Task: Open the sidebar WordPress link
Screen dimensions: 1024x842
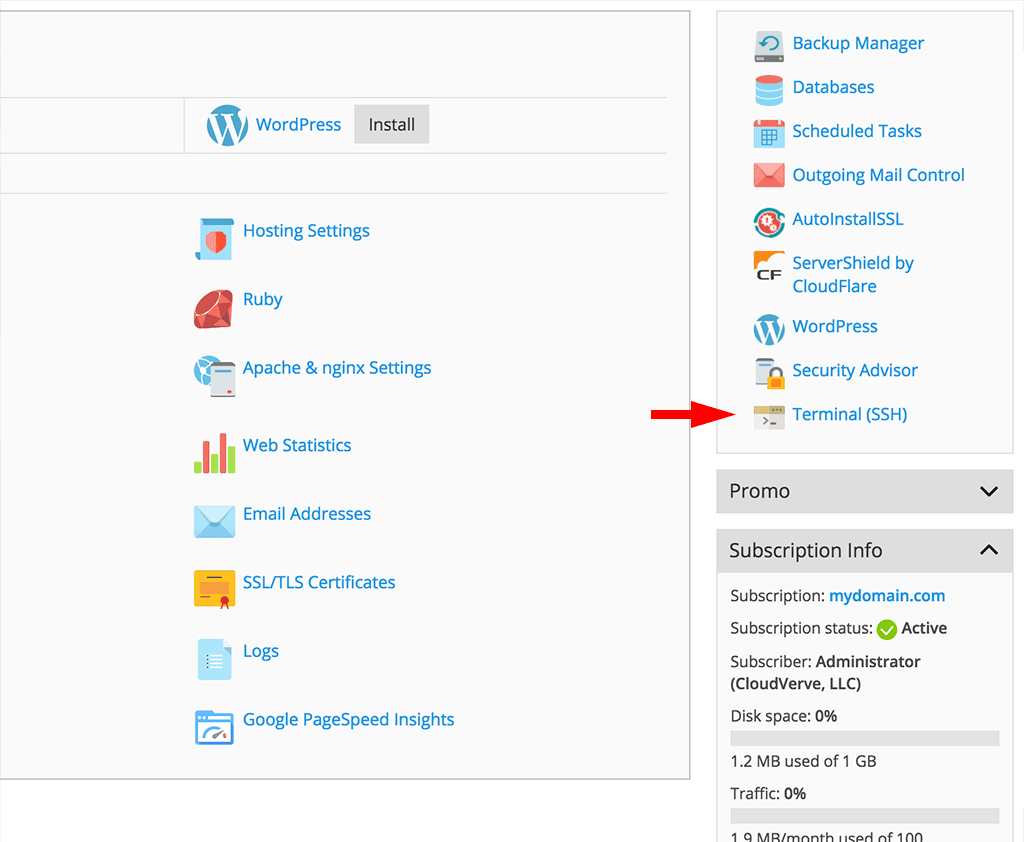Action: (x=835, y=326)
